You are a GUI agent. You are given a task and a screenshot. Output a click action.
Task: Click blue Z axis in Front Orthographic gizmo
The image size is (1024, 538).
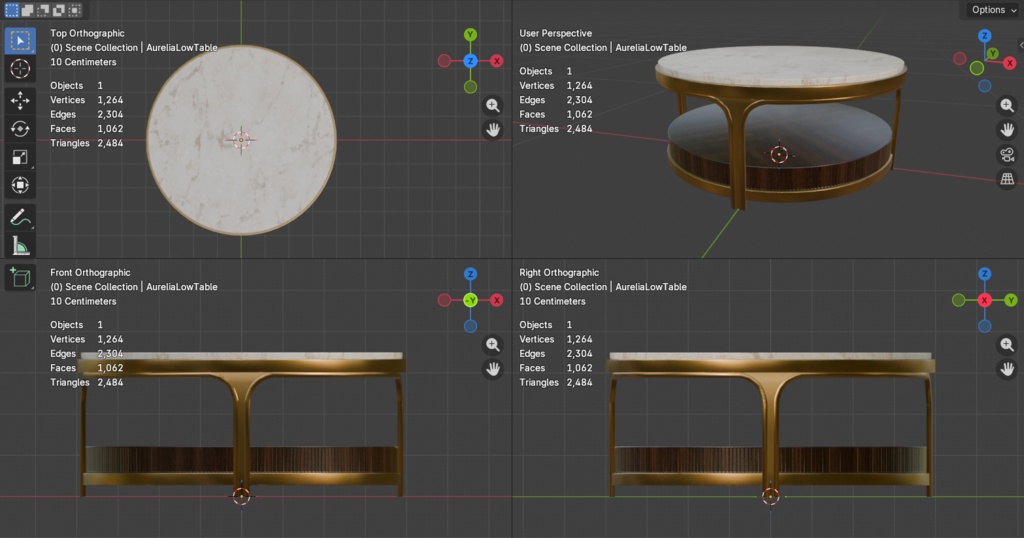pyautogui.click(x=470, y=274)
